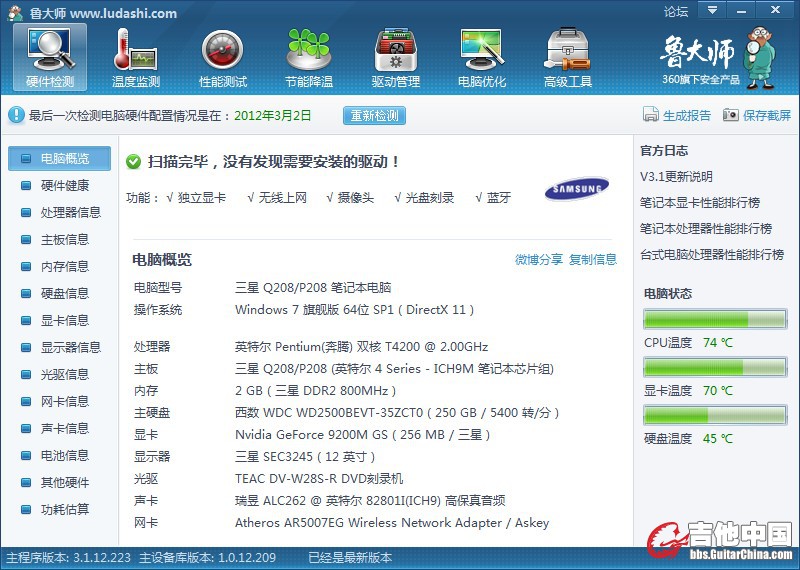Click the blue info exclamation icon
Screen dimensions: 800x570
pos(16,115)
